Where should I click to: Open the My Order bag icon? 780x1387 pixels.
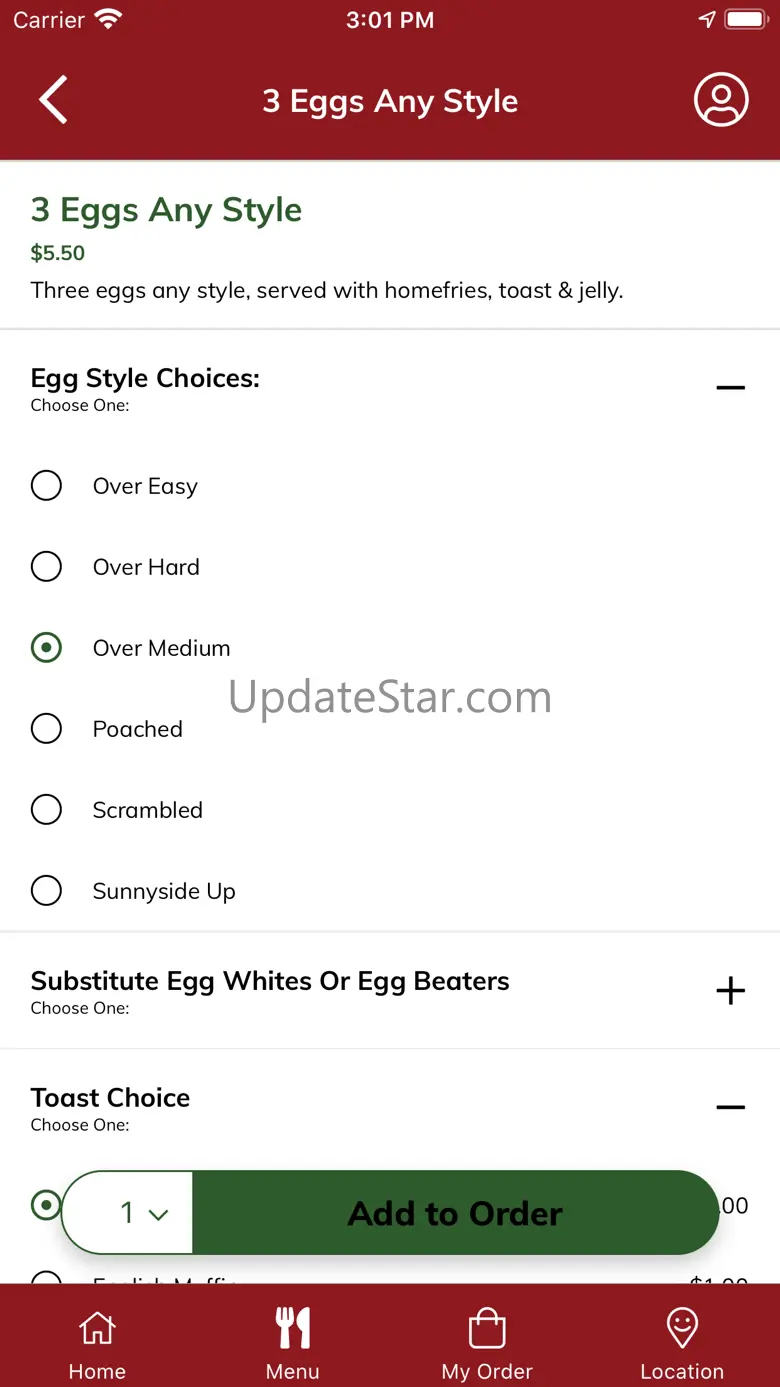[x=487, y=1328]
